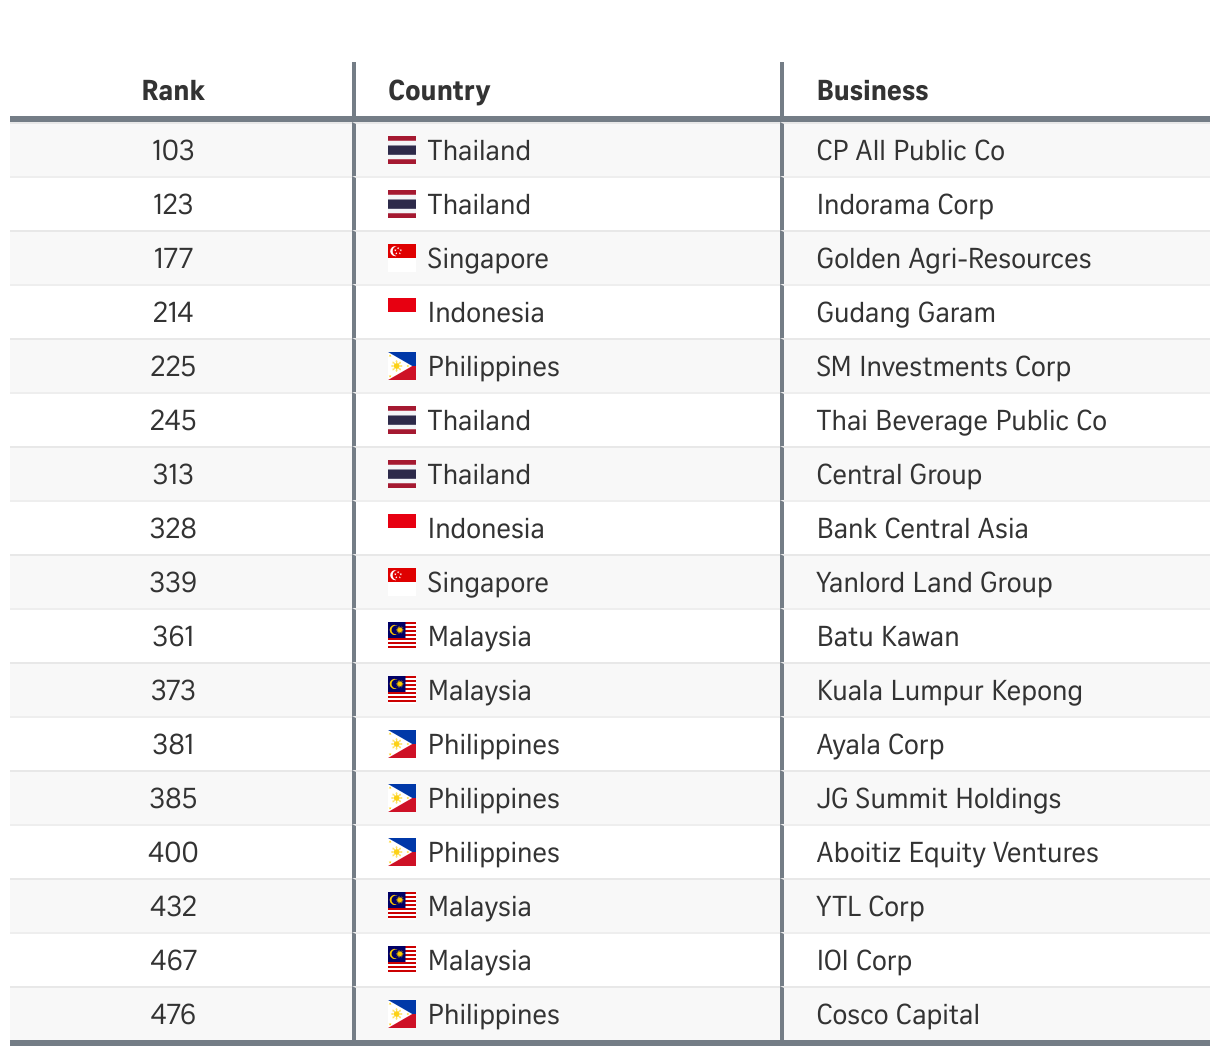Click the Thailand flag beside rank 103
Image resolution: width=1220 pixels, height=1056 pixels.
point(402,150)
